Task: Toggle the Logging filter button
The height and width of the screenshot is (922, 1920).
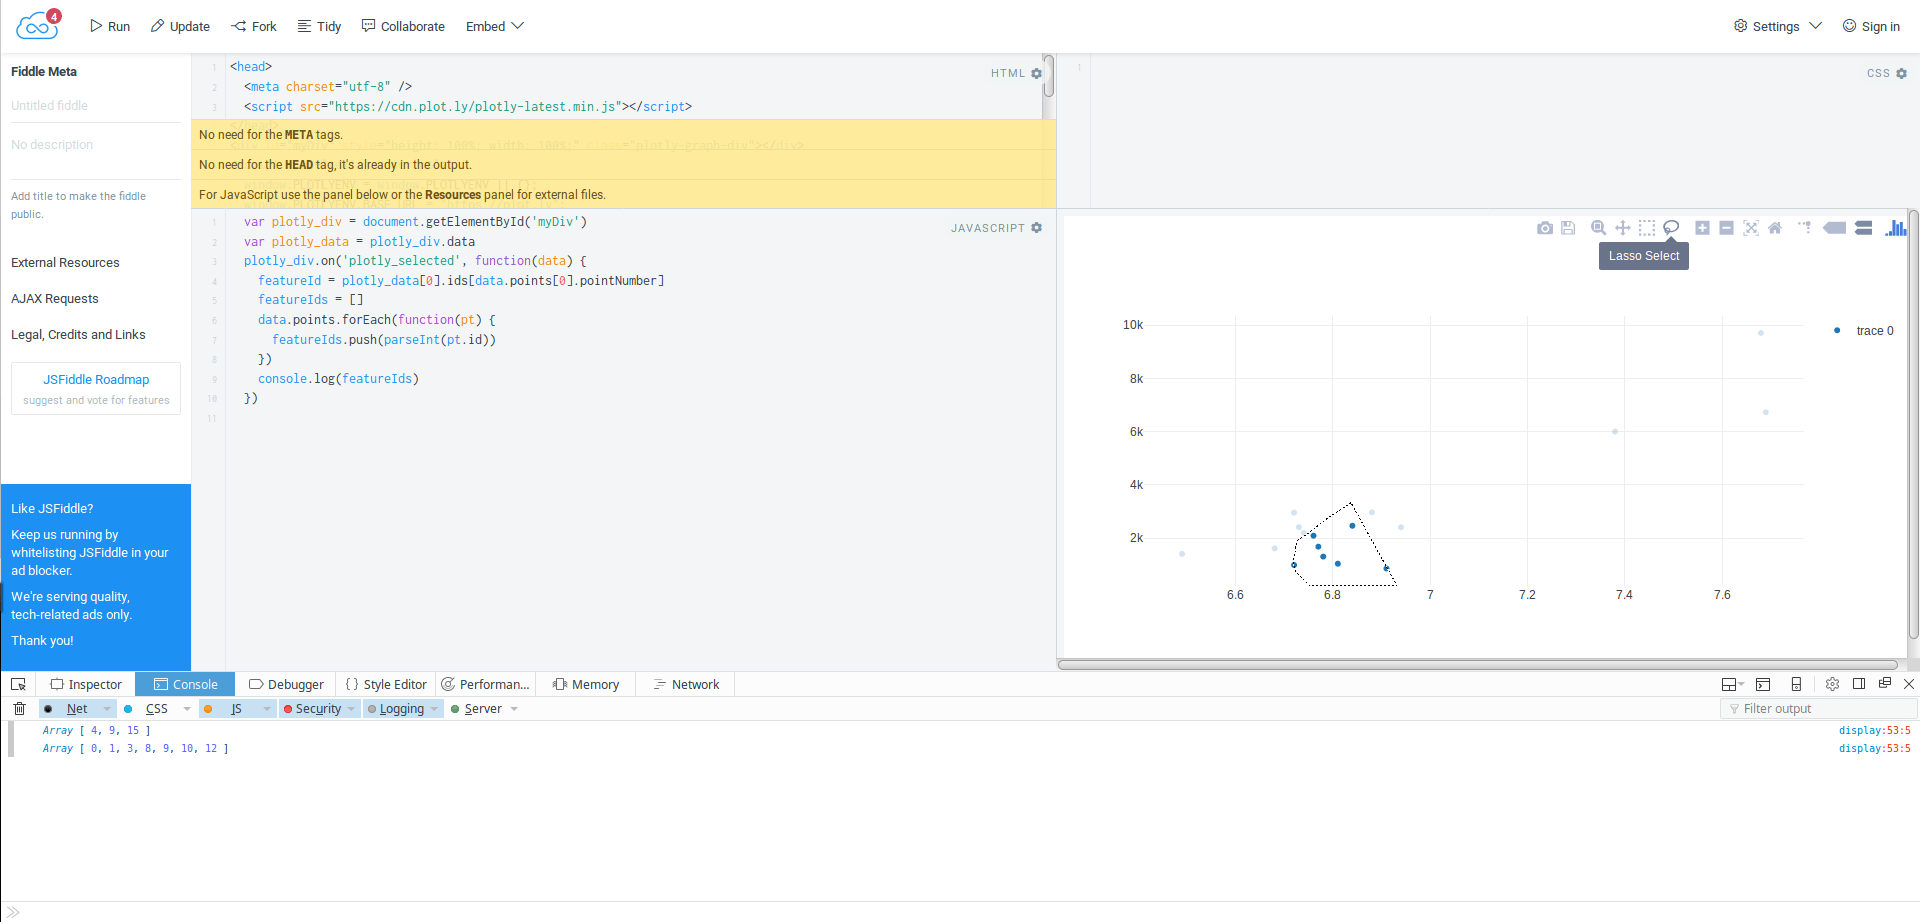Action: pos(402,709)
